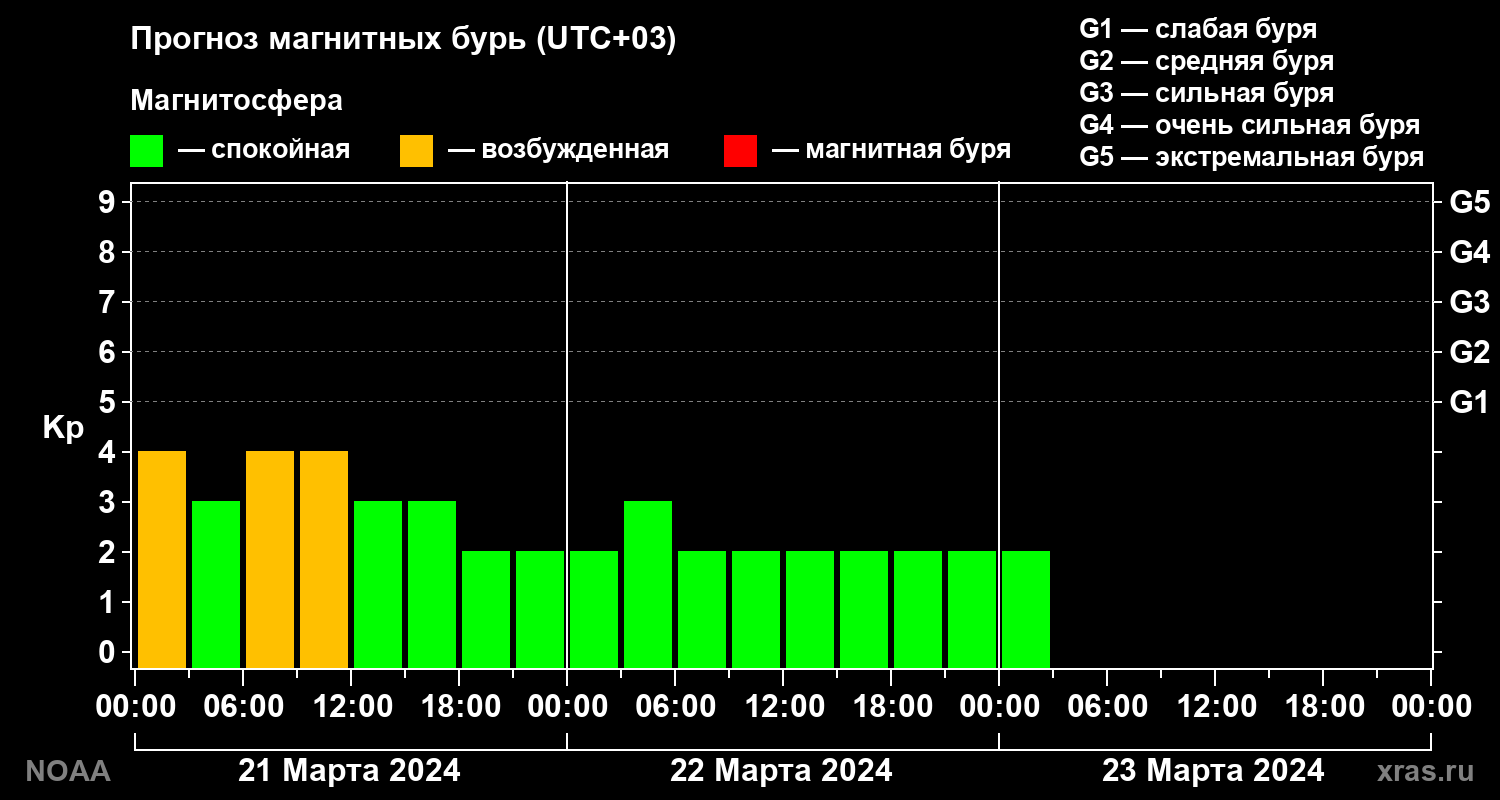
Task: Click the 'Kp' axis title
Action: point(63,427)
